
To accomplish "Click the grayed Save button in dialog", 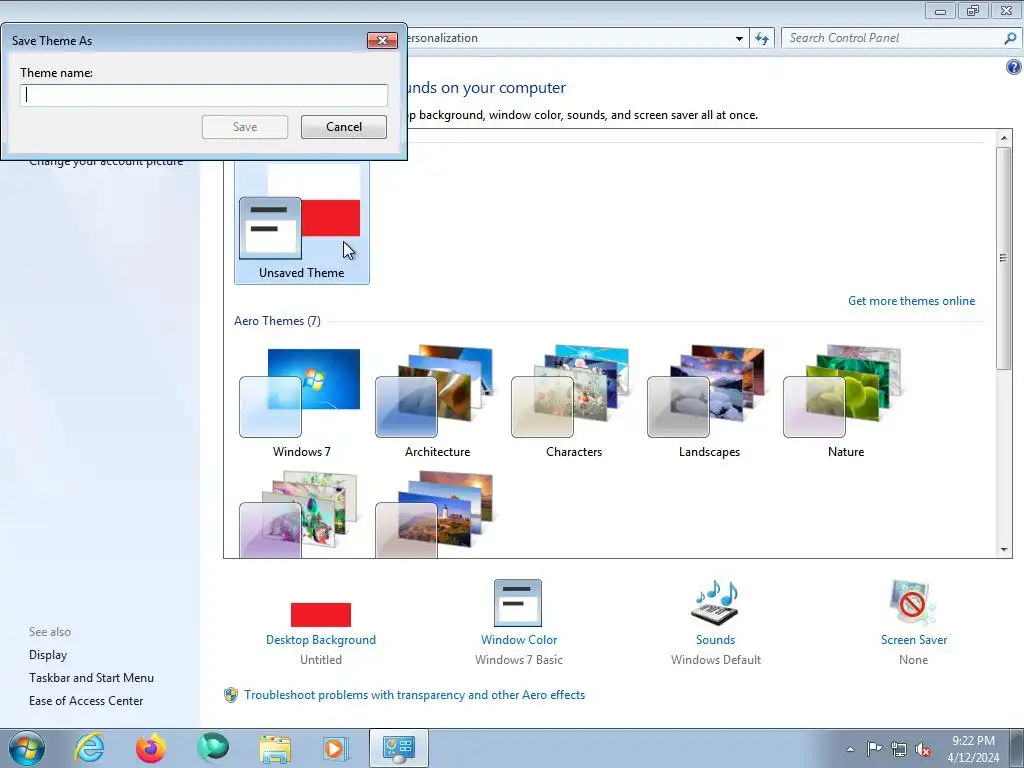I will tap(245, 127).
